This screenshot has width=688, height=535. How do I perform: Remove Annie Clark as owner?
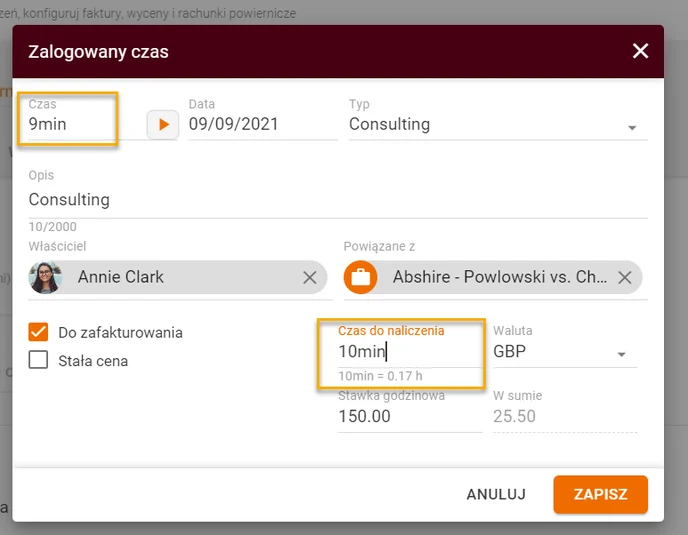click(310, 277)
